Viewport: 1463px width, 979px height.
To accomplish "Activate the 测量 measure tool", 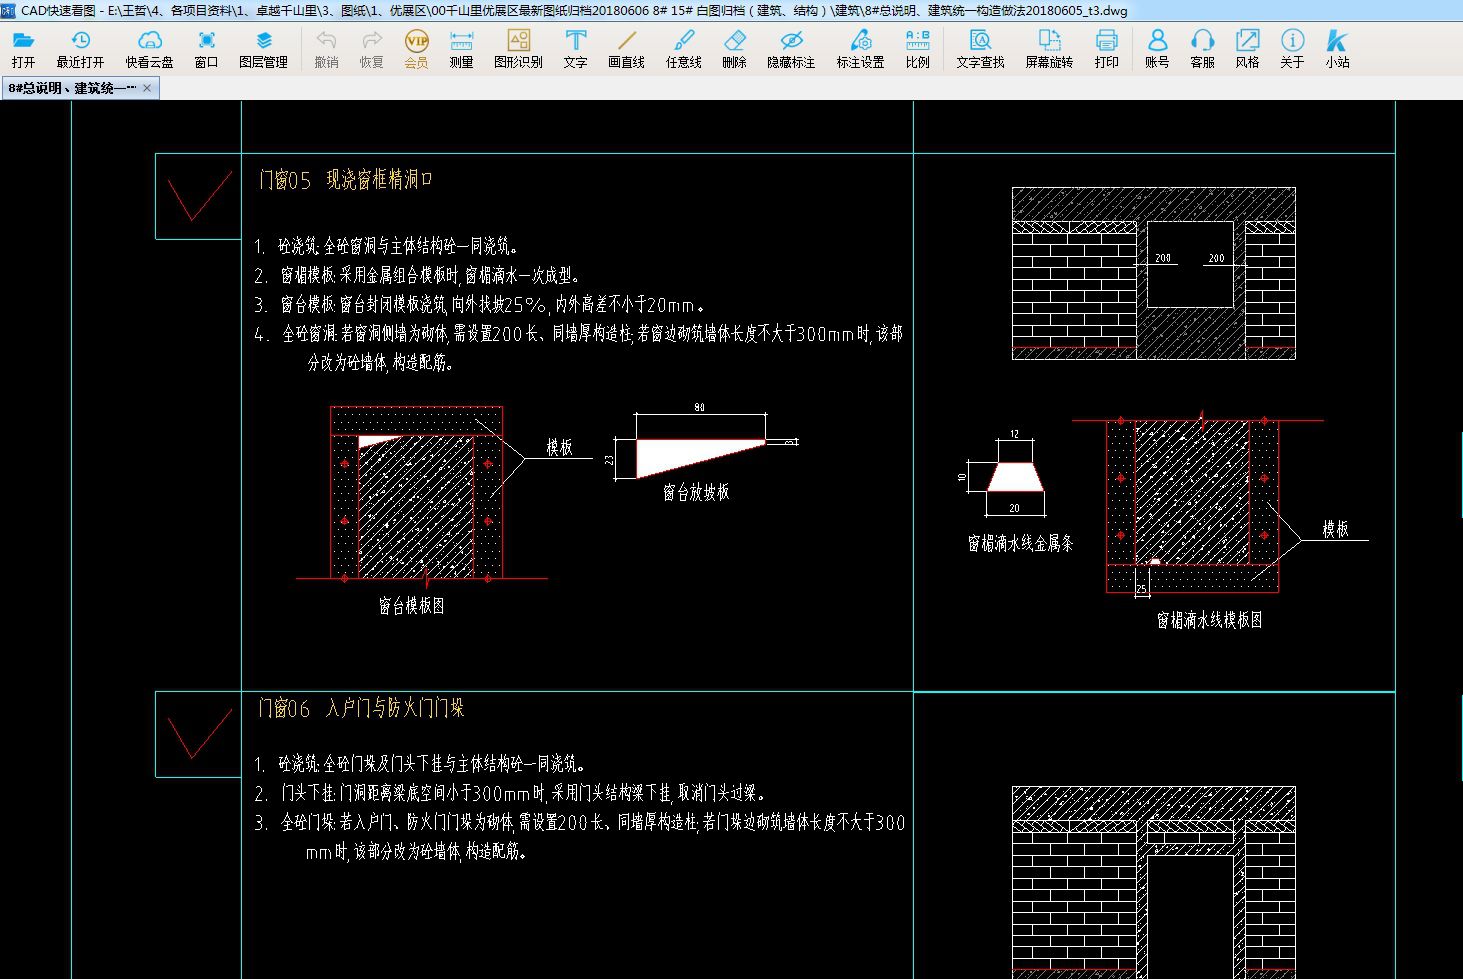I will click(x=461, y=49).
